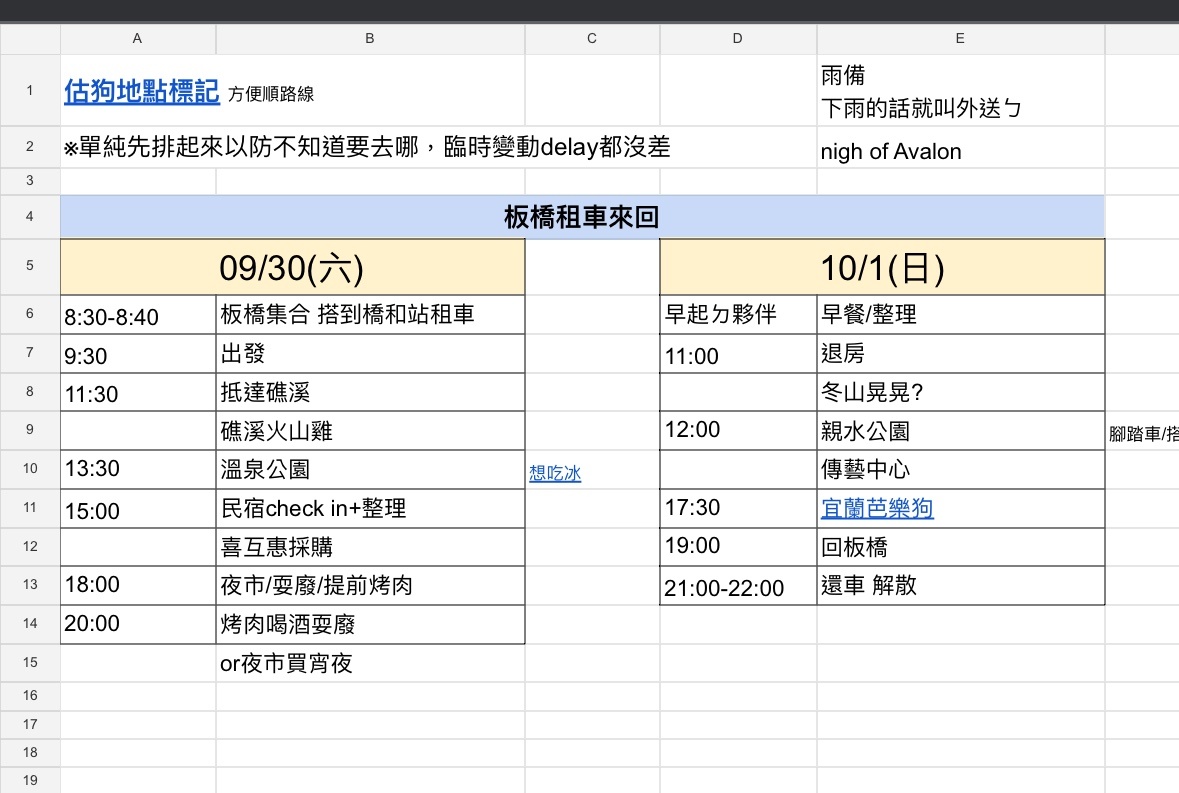Image resolution: width=1179 pixels, height=793 pixels.
Task: Select column B header
Action: [370, 38]
